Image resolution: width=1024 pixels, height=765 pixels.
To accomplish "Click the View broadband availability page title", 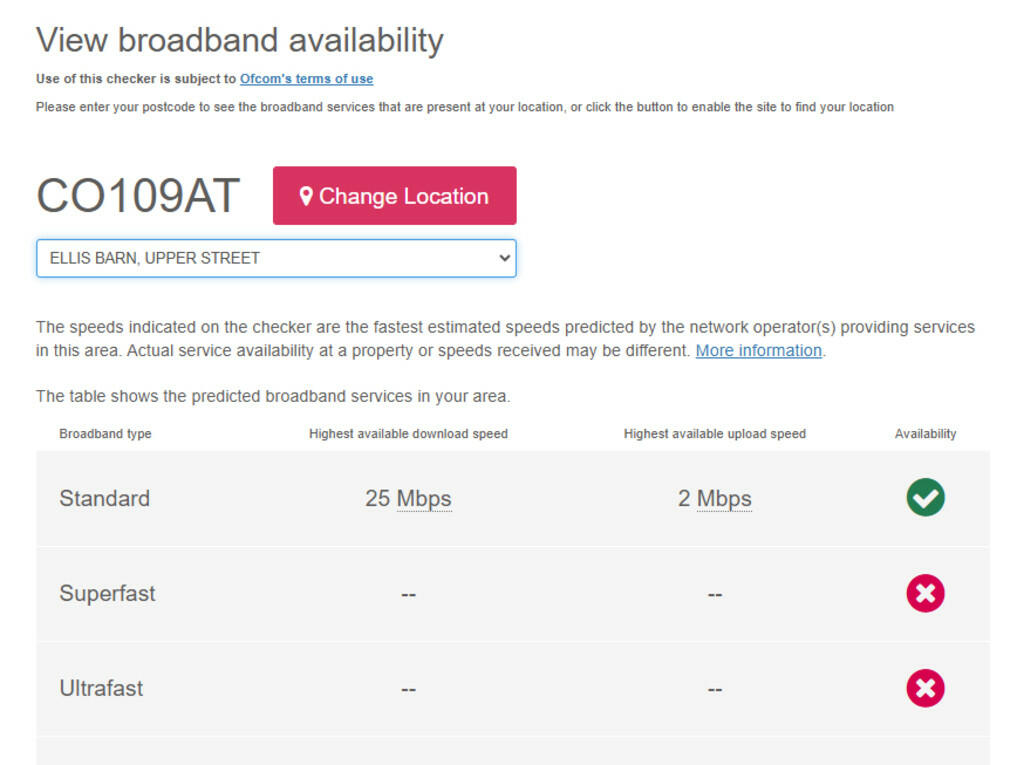I will tap(240, 41).
